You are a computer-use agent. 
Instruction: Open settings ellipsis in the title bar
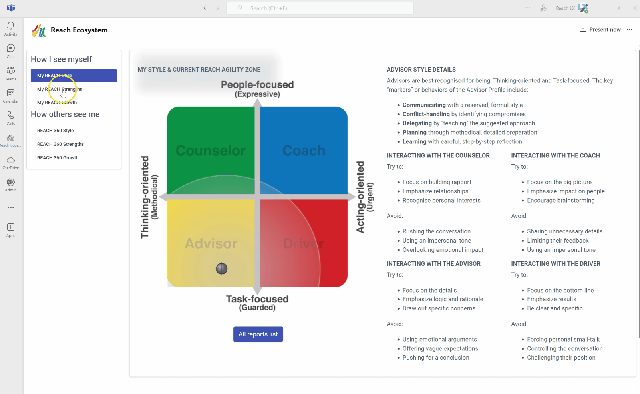pos(528,8)
